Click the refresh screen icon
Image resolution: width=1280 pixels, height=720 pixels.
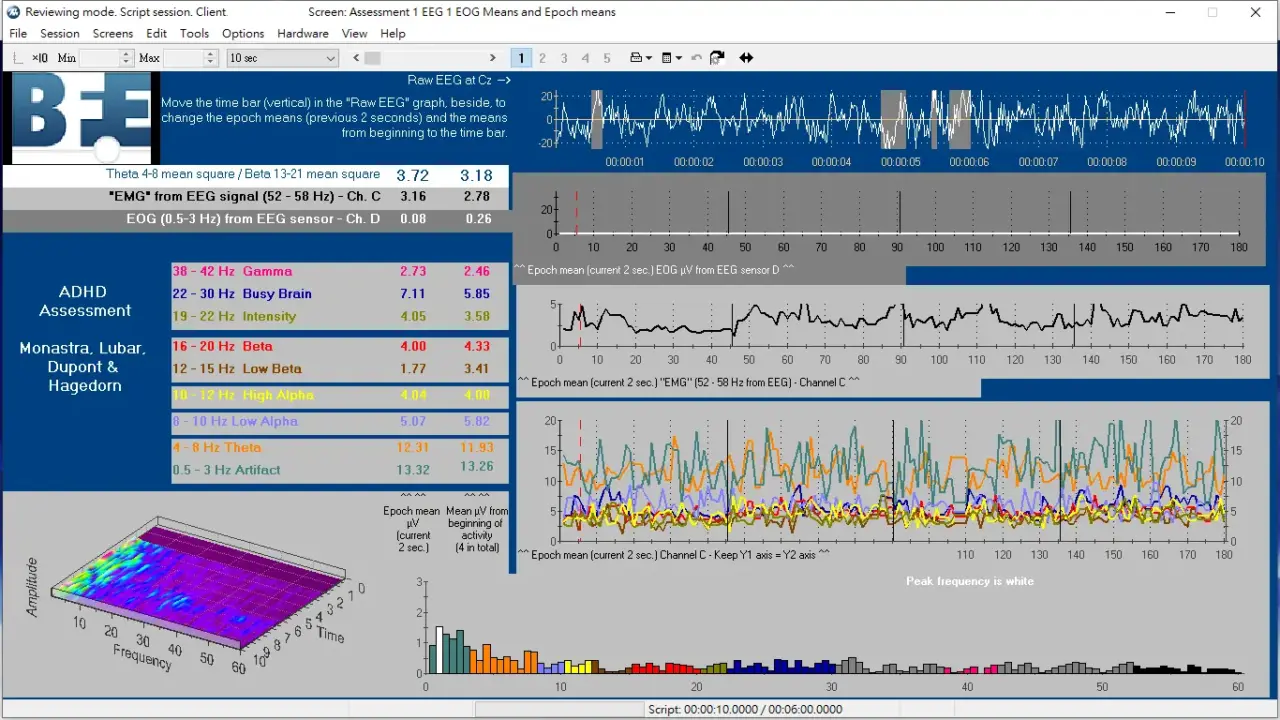click(716, 58)
